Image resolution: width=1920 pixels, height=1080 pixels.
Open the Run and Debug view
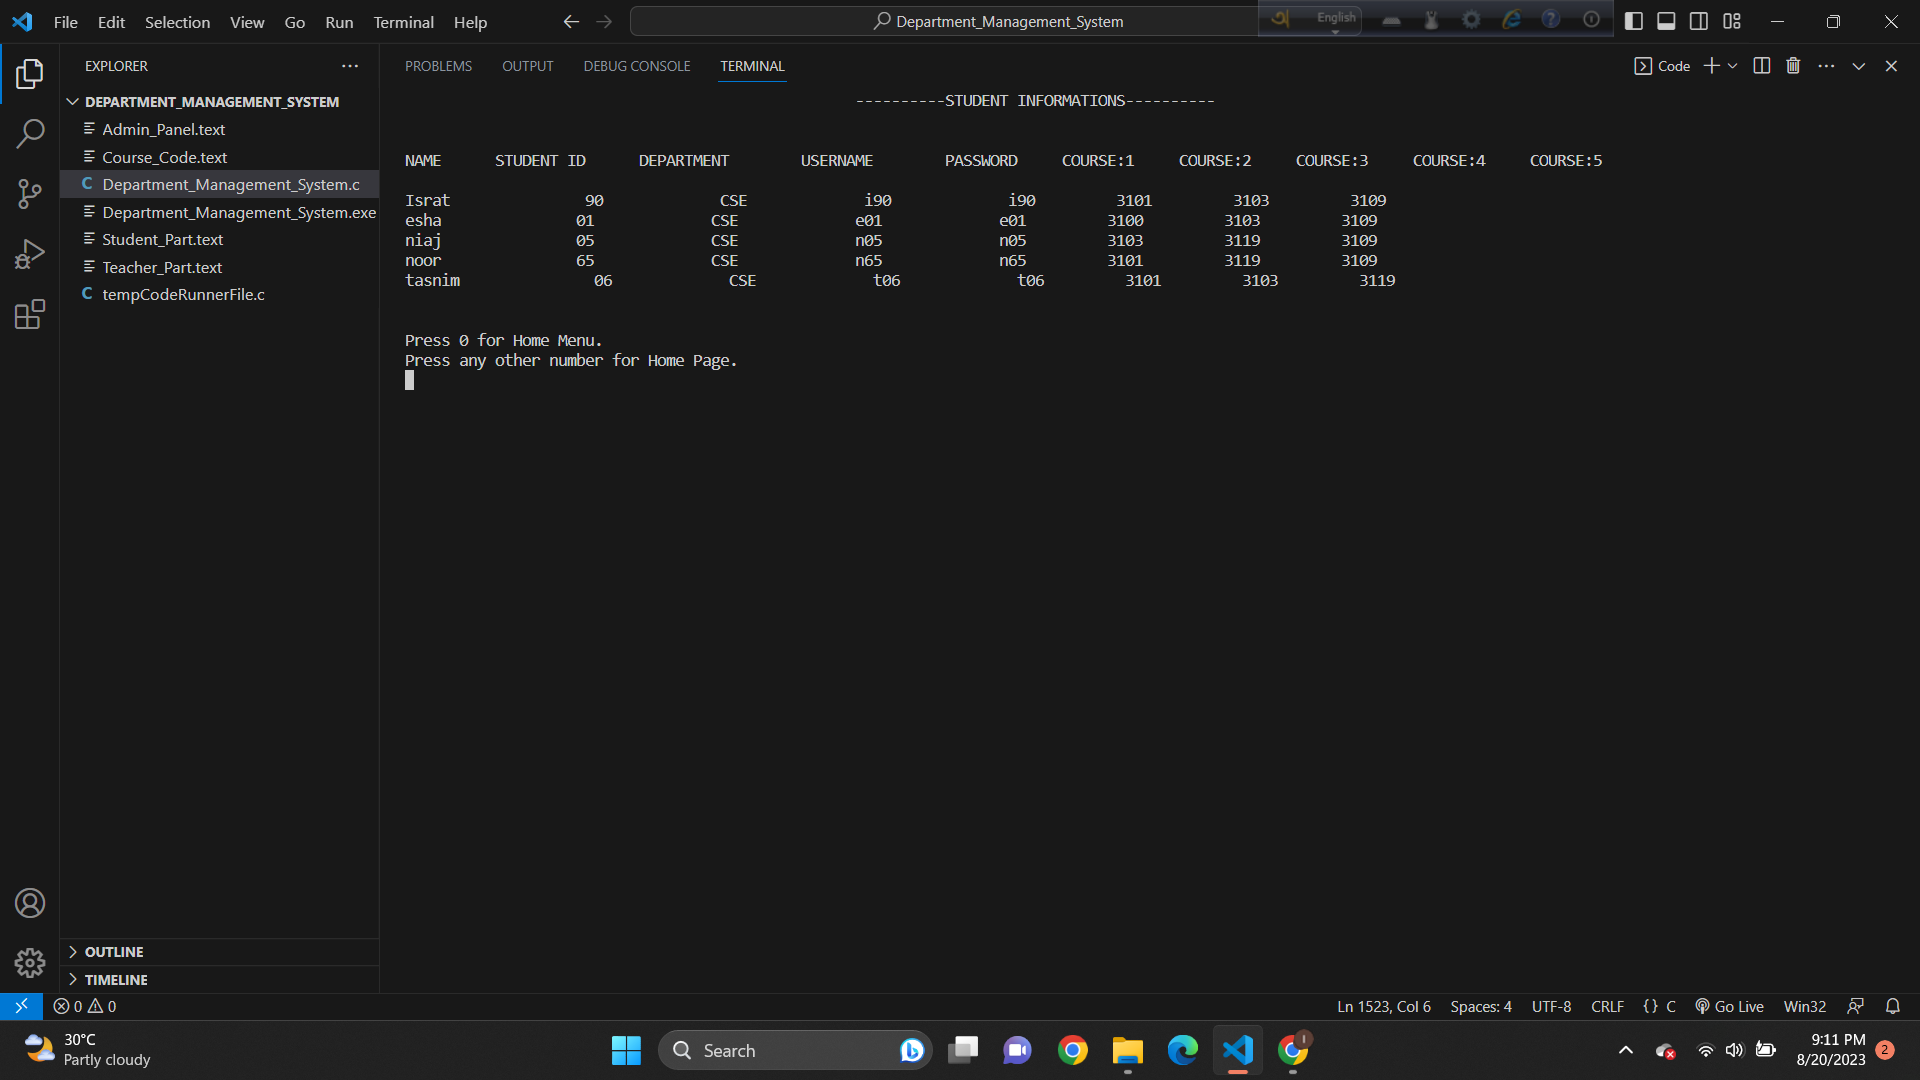(30, 253)
